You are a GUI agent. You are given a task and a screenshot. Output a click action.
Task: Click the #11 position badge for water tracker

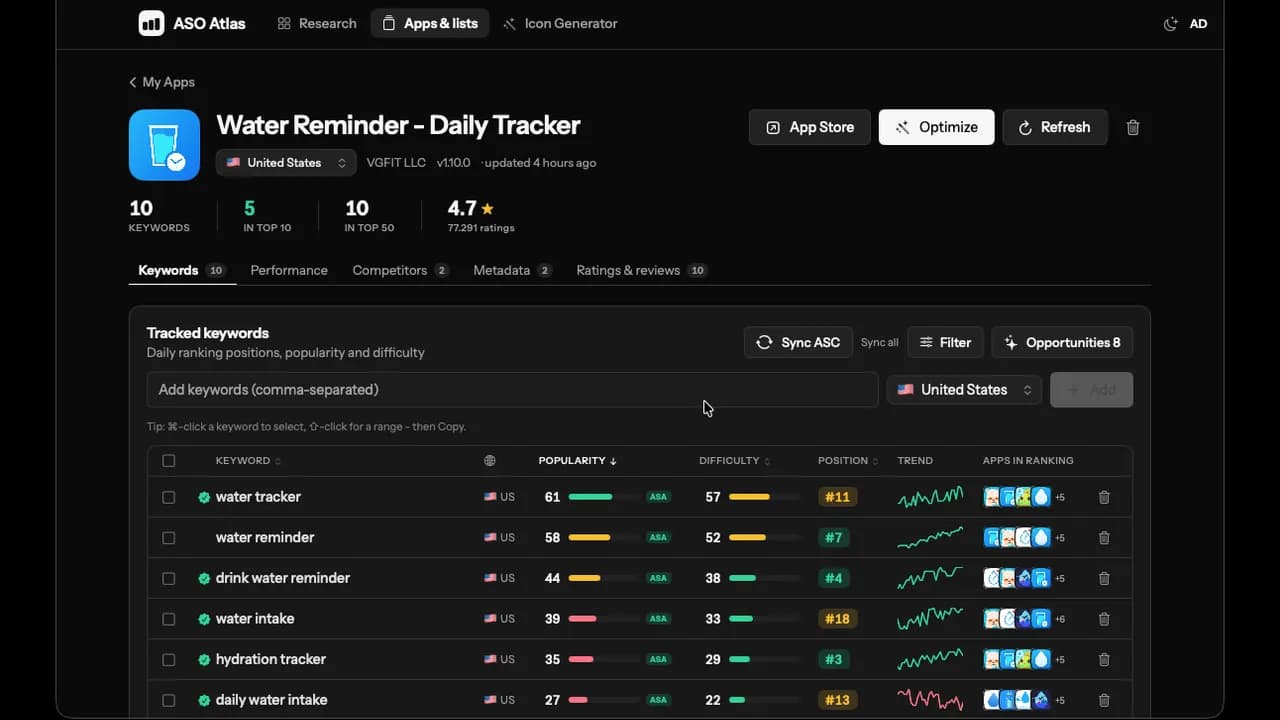click(x=837, y=497)
